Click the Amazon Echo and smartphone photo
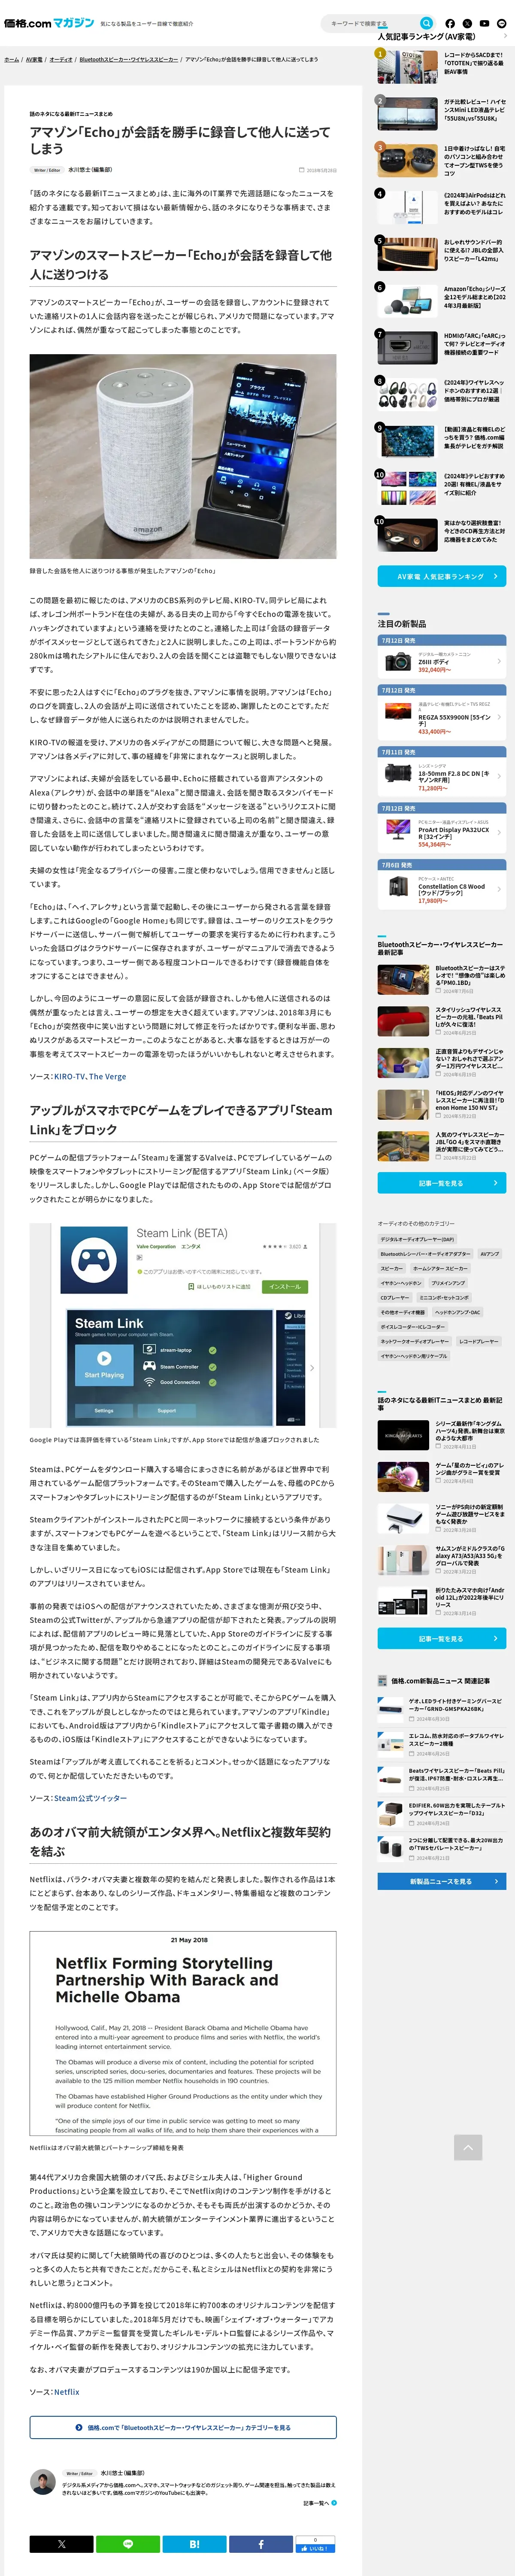Screen dimensions: 515x2576 pos(183,456)
